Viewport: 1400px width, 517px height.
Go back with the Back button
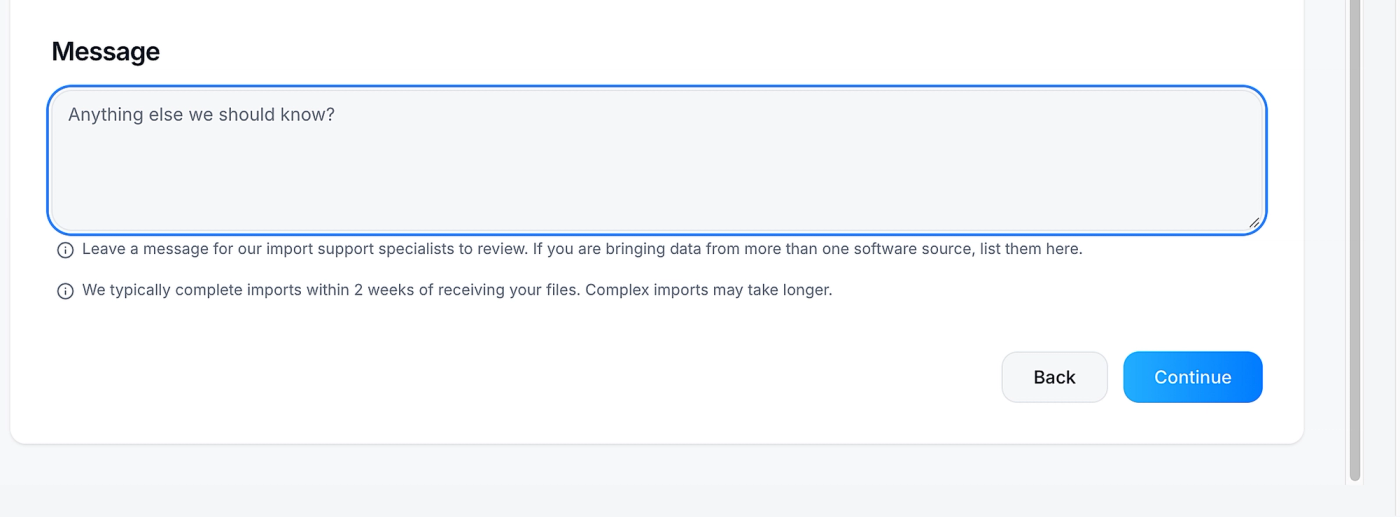(1054, 377)
